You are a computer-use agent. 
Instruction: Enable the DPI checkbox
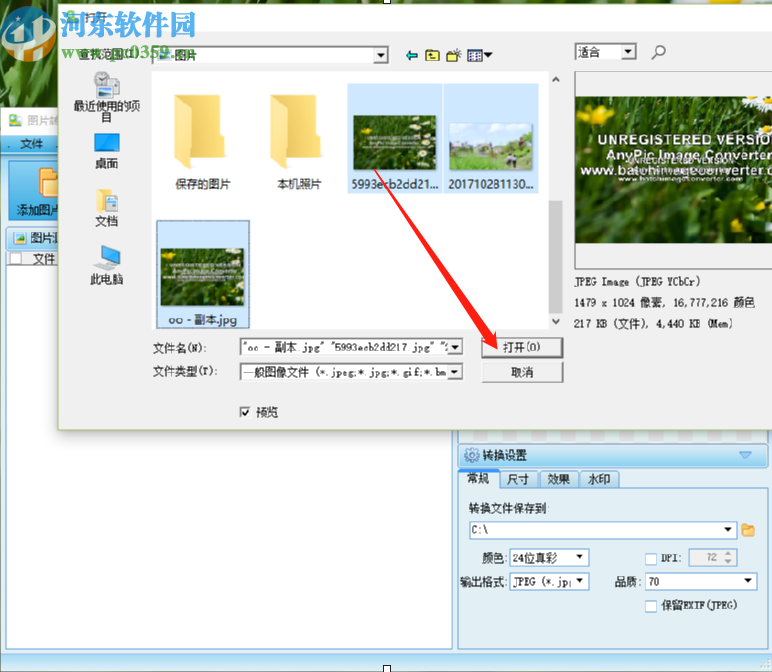click(650, 558)
